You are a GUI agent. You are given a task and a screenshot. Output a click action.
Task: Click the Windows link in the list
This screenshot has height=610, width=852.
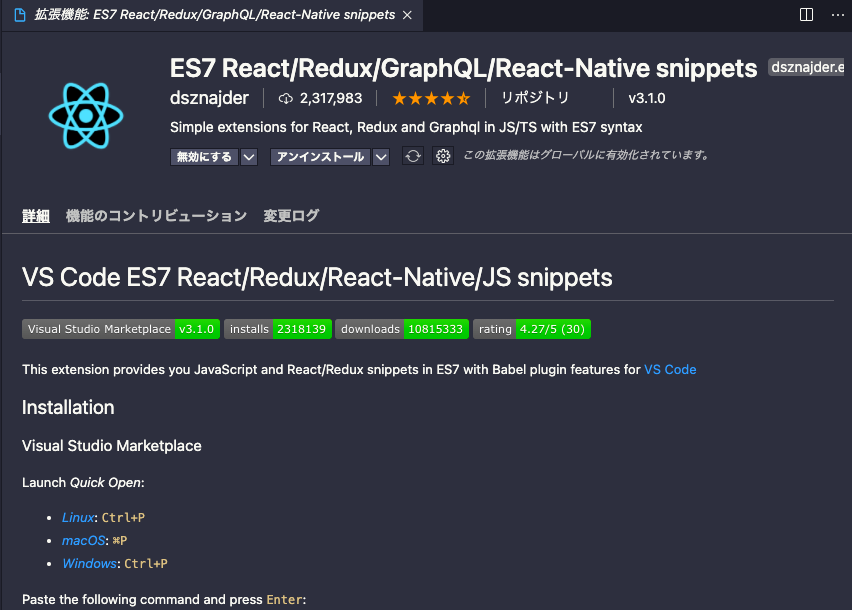[x=89, y=563]
